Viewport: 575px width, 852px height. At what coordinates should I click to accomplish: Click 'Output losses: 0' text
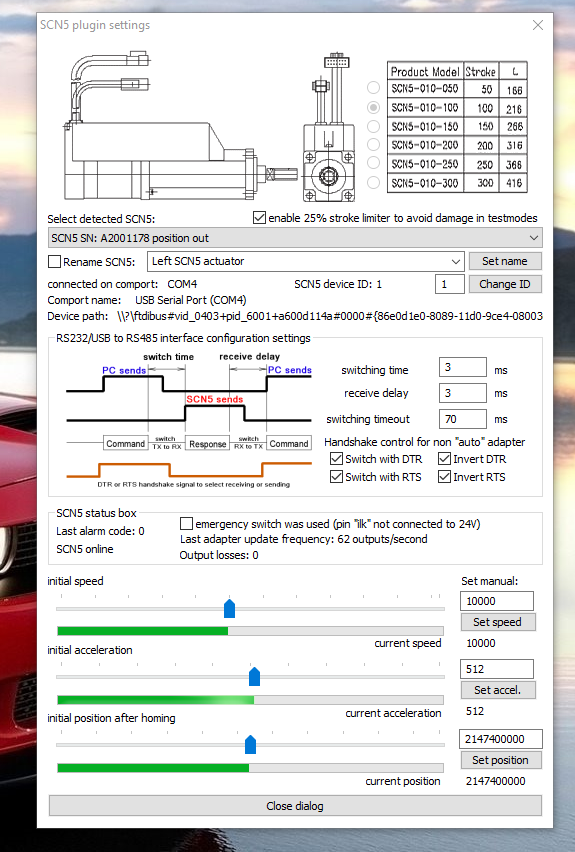tap(219, 555)
